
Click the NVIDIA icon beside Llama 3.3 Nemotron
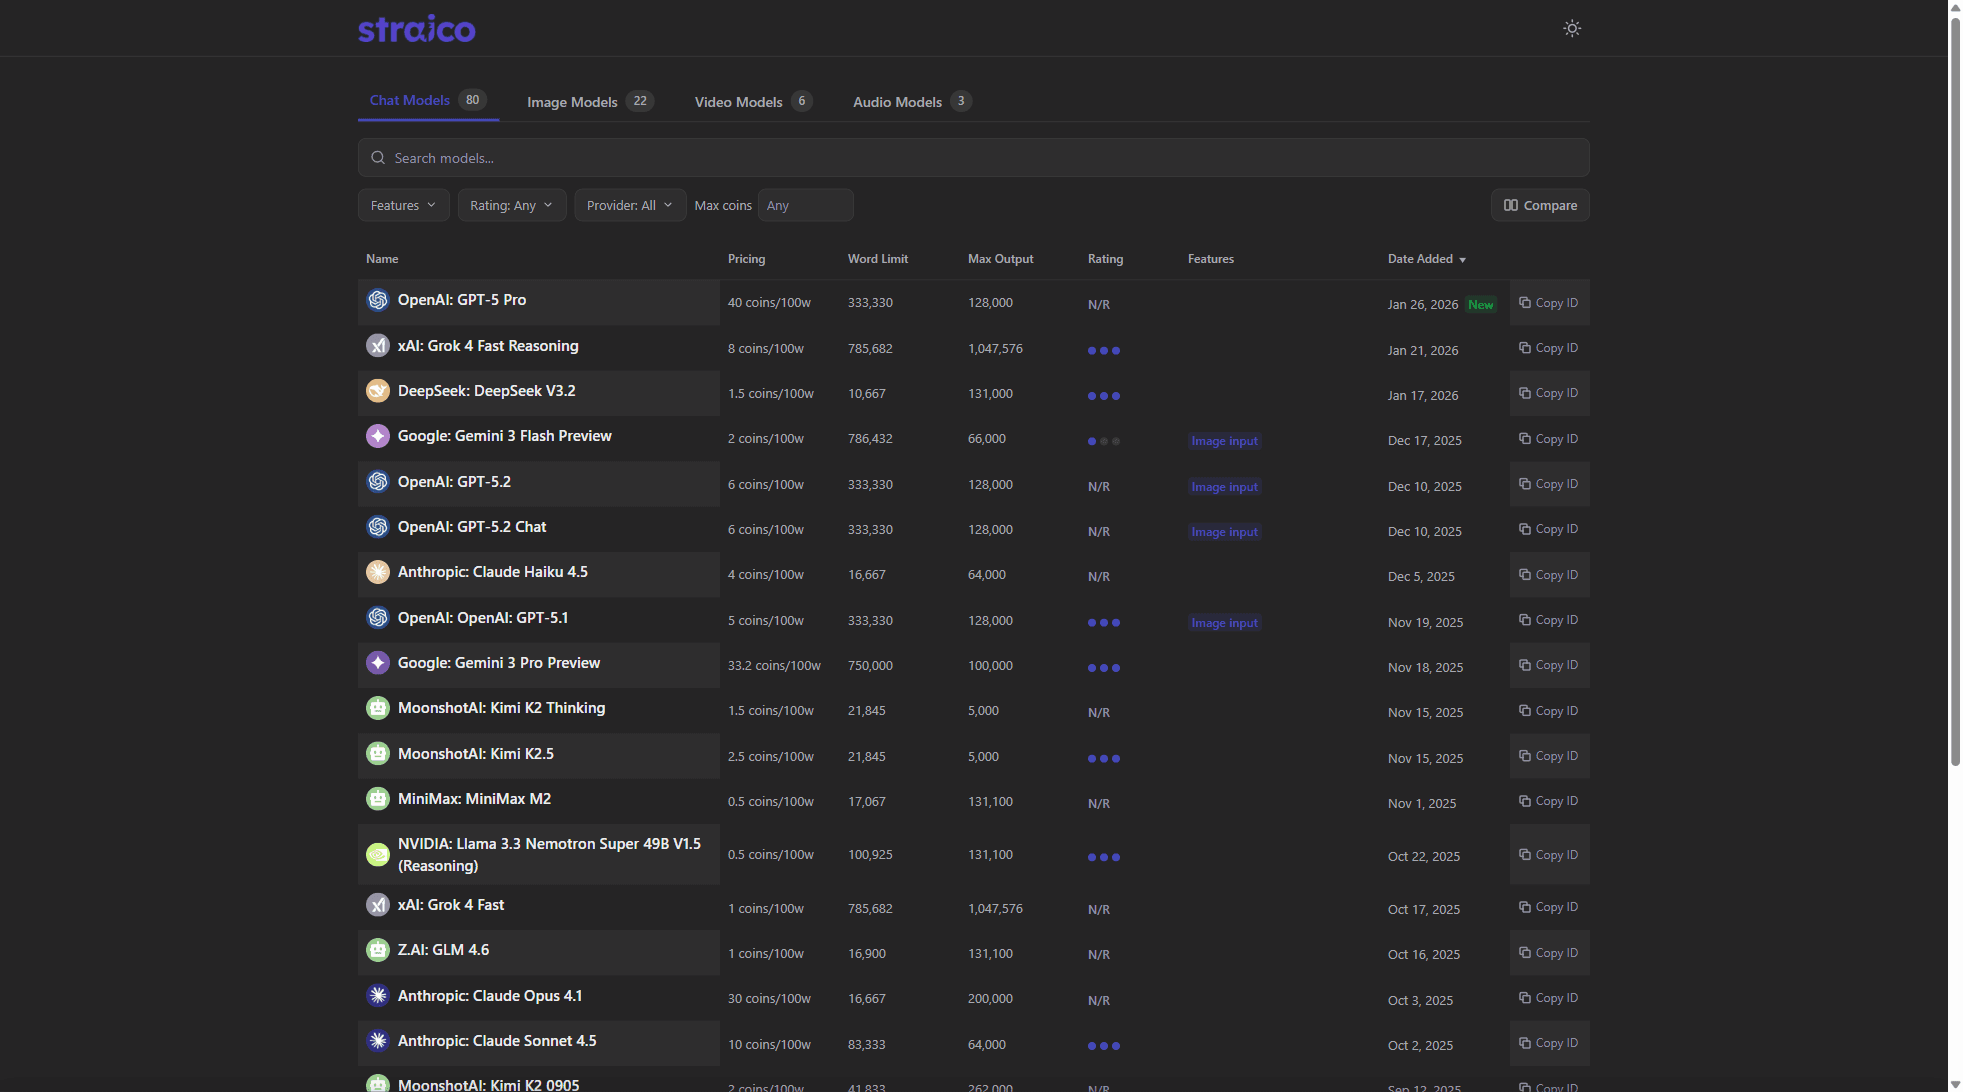coord(378,855)
